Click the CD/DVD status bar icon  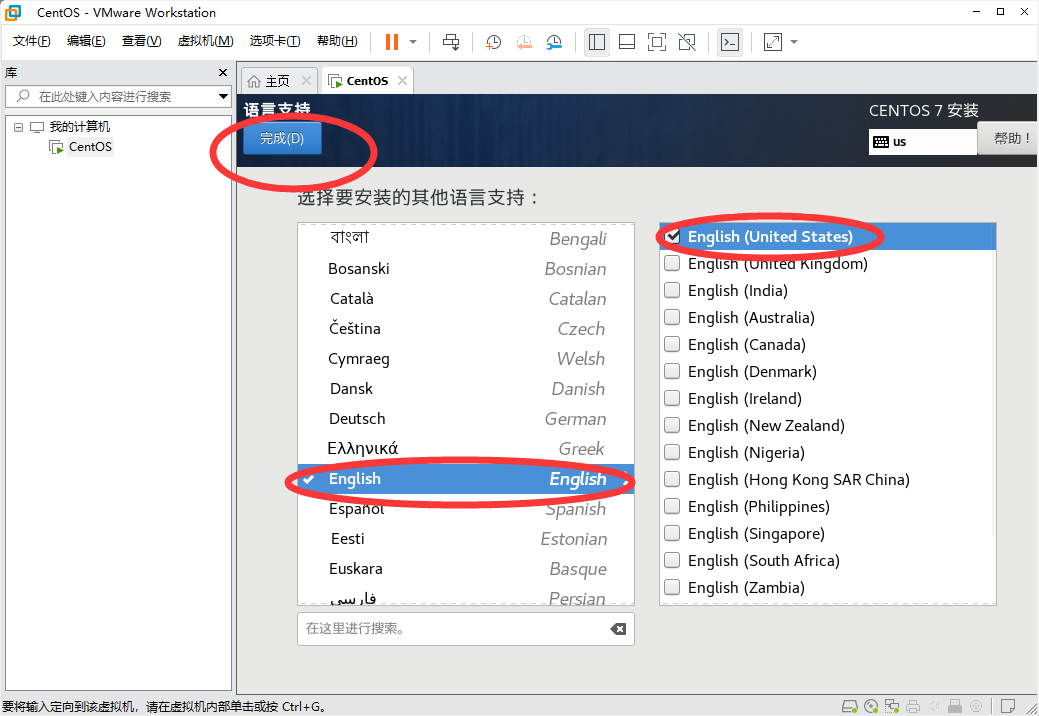[871, 706]
